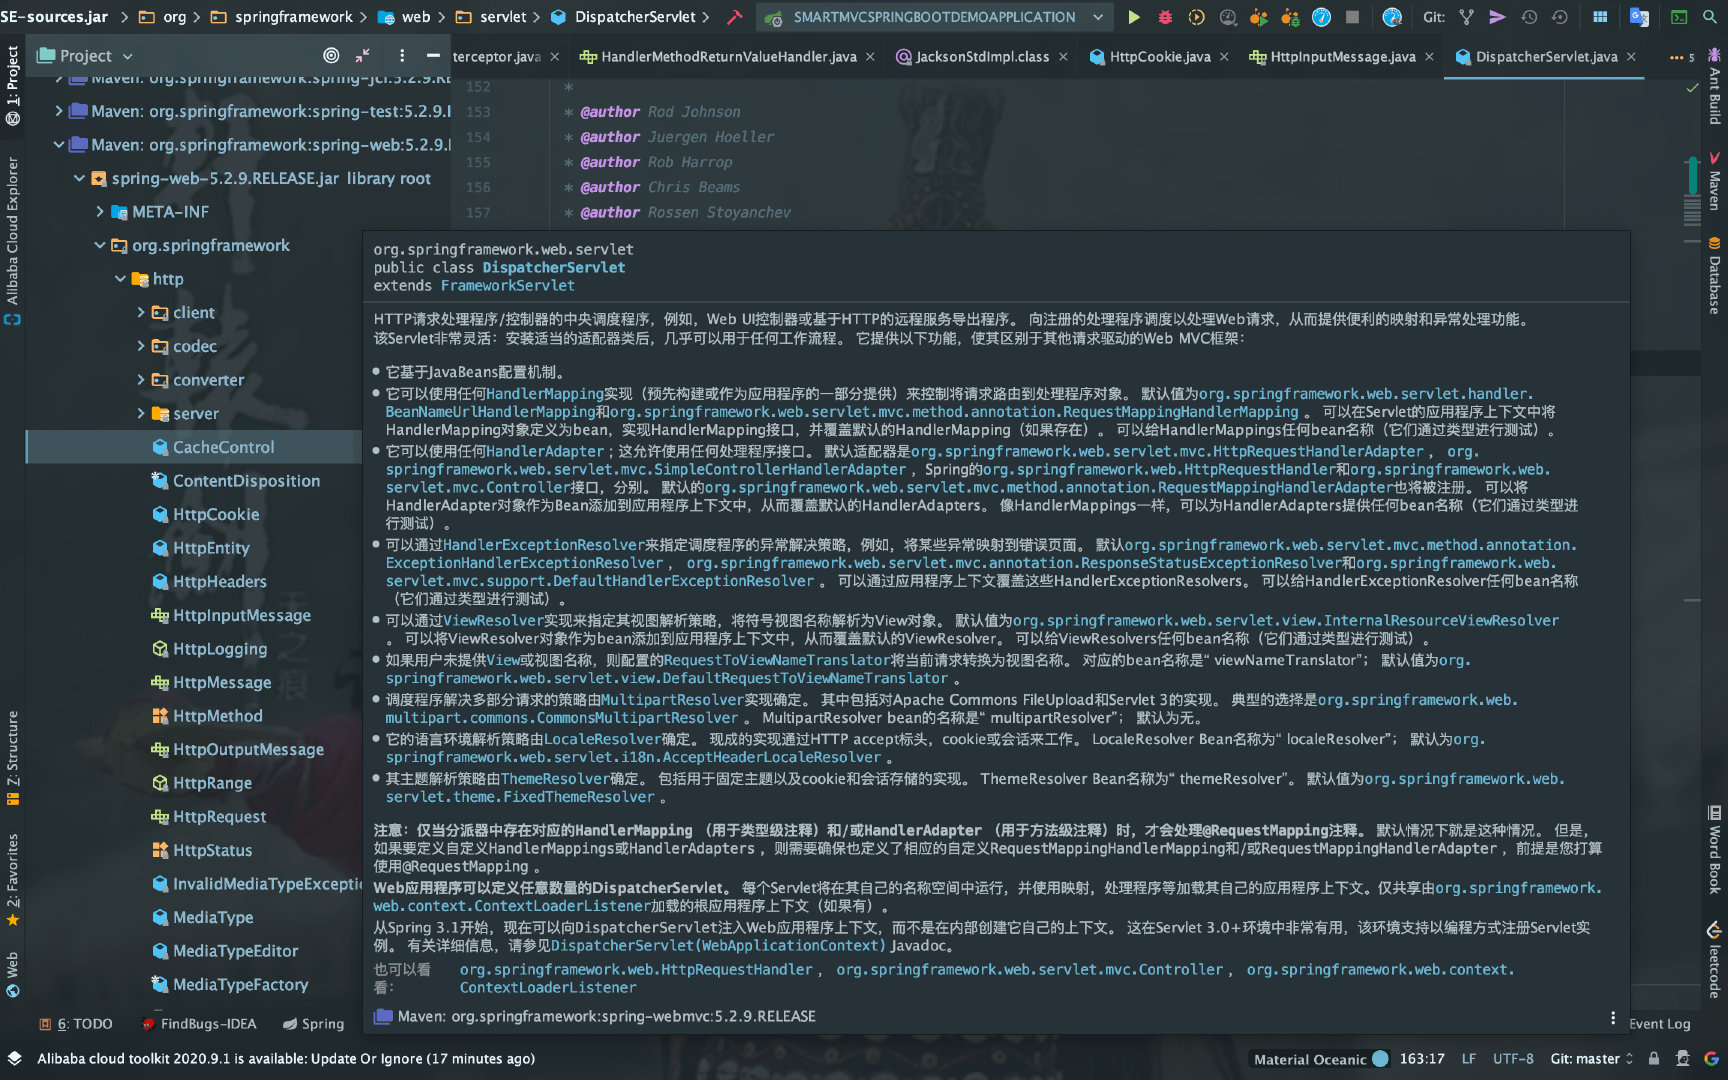This screenshot has height=1080, width=1728.
Task: Select MediaTypeFactory in project tree
Action: click(x=240, y=985)
